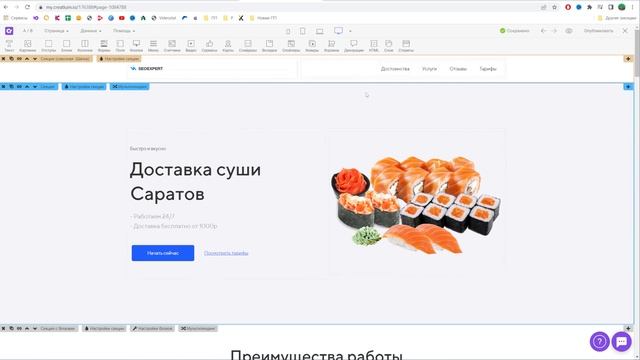The width and height of the screenshot is (640, 360).
Task: Switch to tablet preview mode
Action: (302, 31)
